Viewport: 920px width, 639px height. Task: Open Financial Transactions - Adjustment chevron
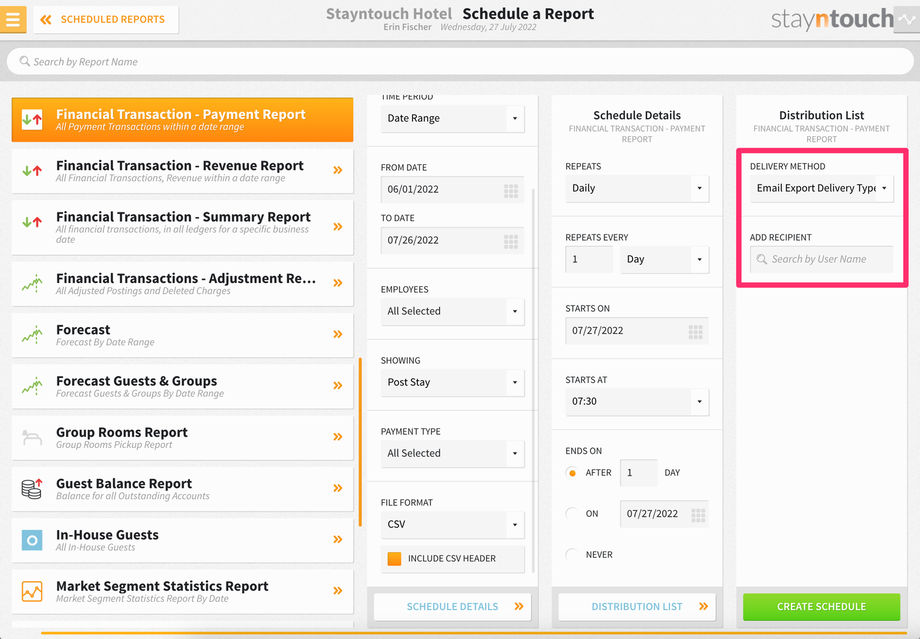pos(338,283)
